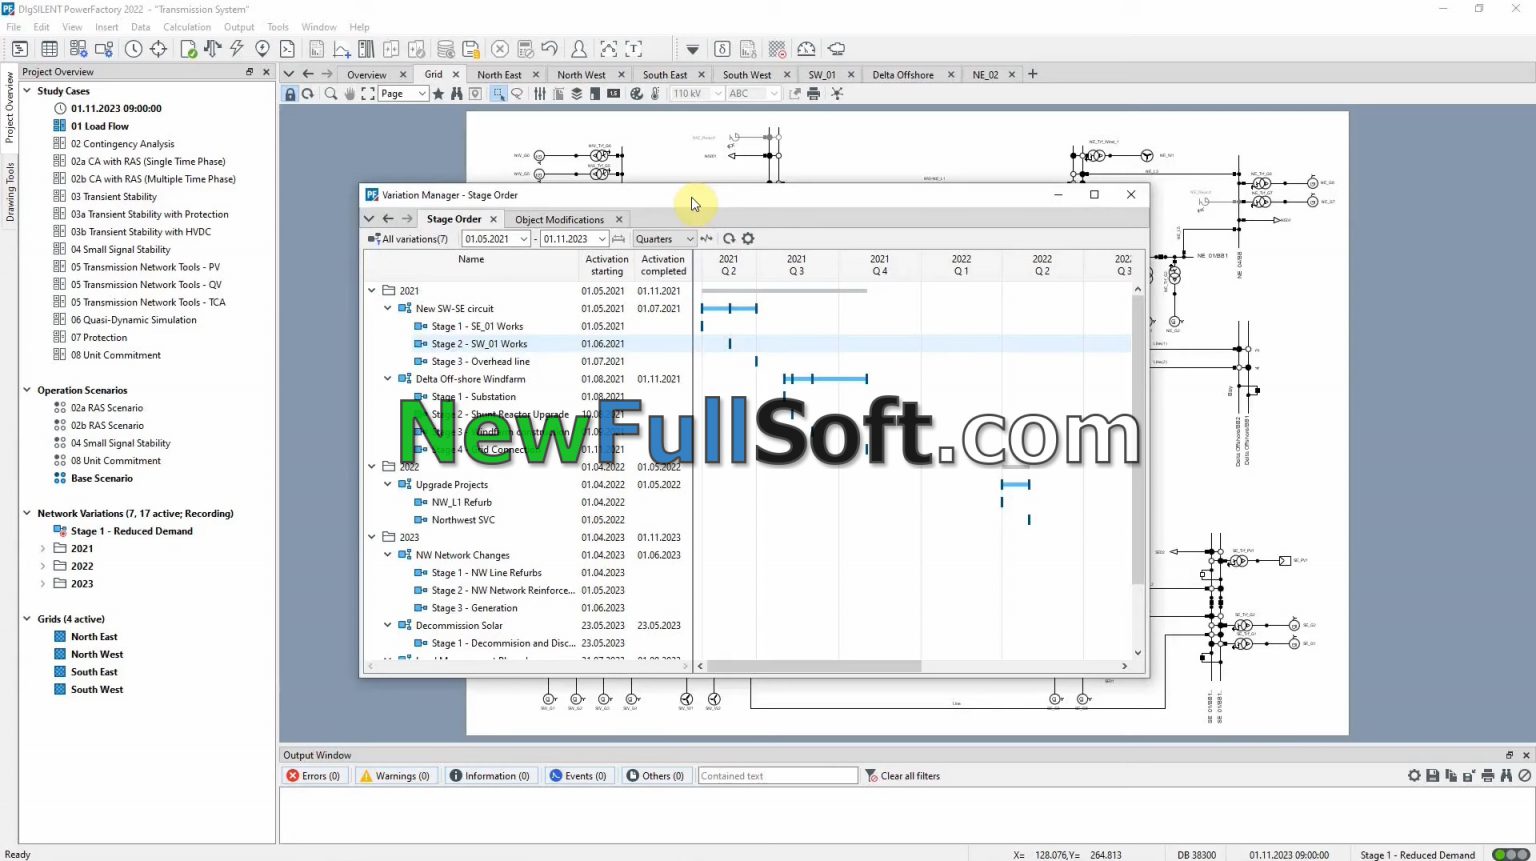Screen dimensions: 1536x861
Task: Print the diagram with the printer icon
Action: [813, 93]
